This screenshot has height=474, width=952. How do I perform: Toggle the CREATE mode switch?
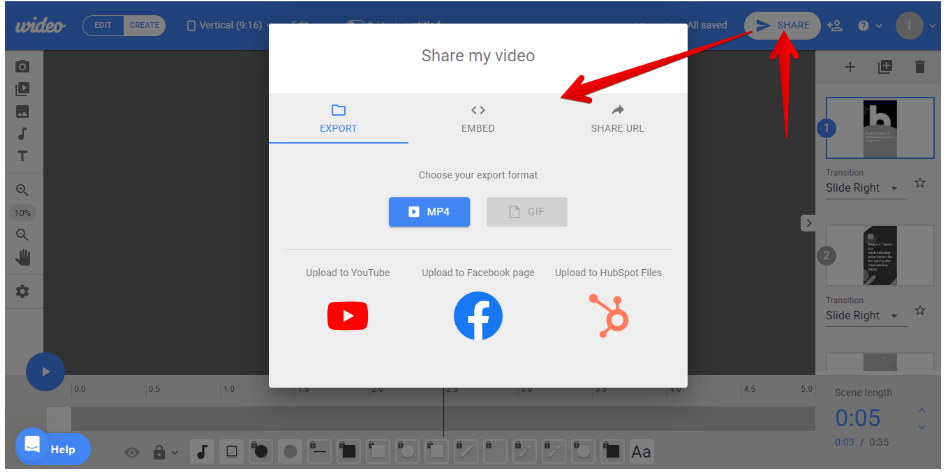(144, 25)
